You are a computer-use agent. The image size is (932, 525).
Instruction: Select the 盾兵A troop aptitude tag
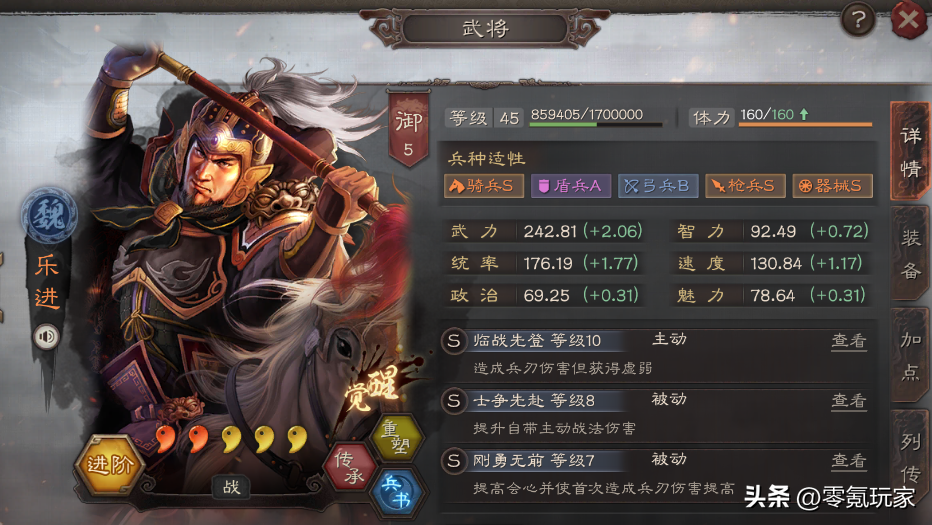tap(571, 186)
